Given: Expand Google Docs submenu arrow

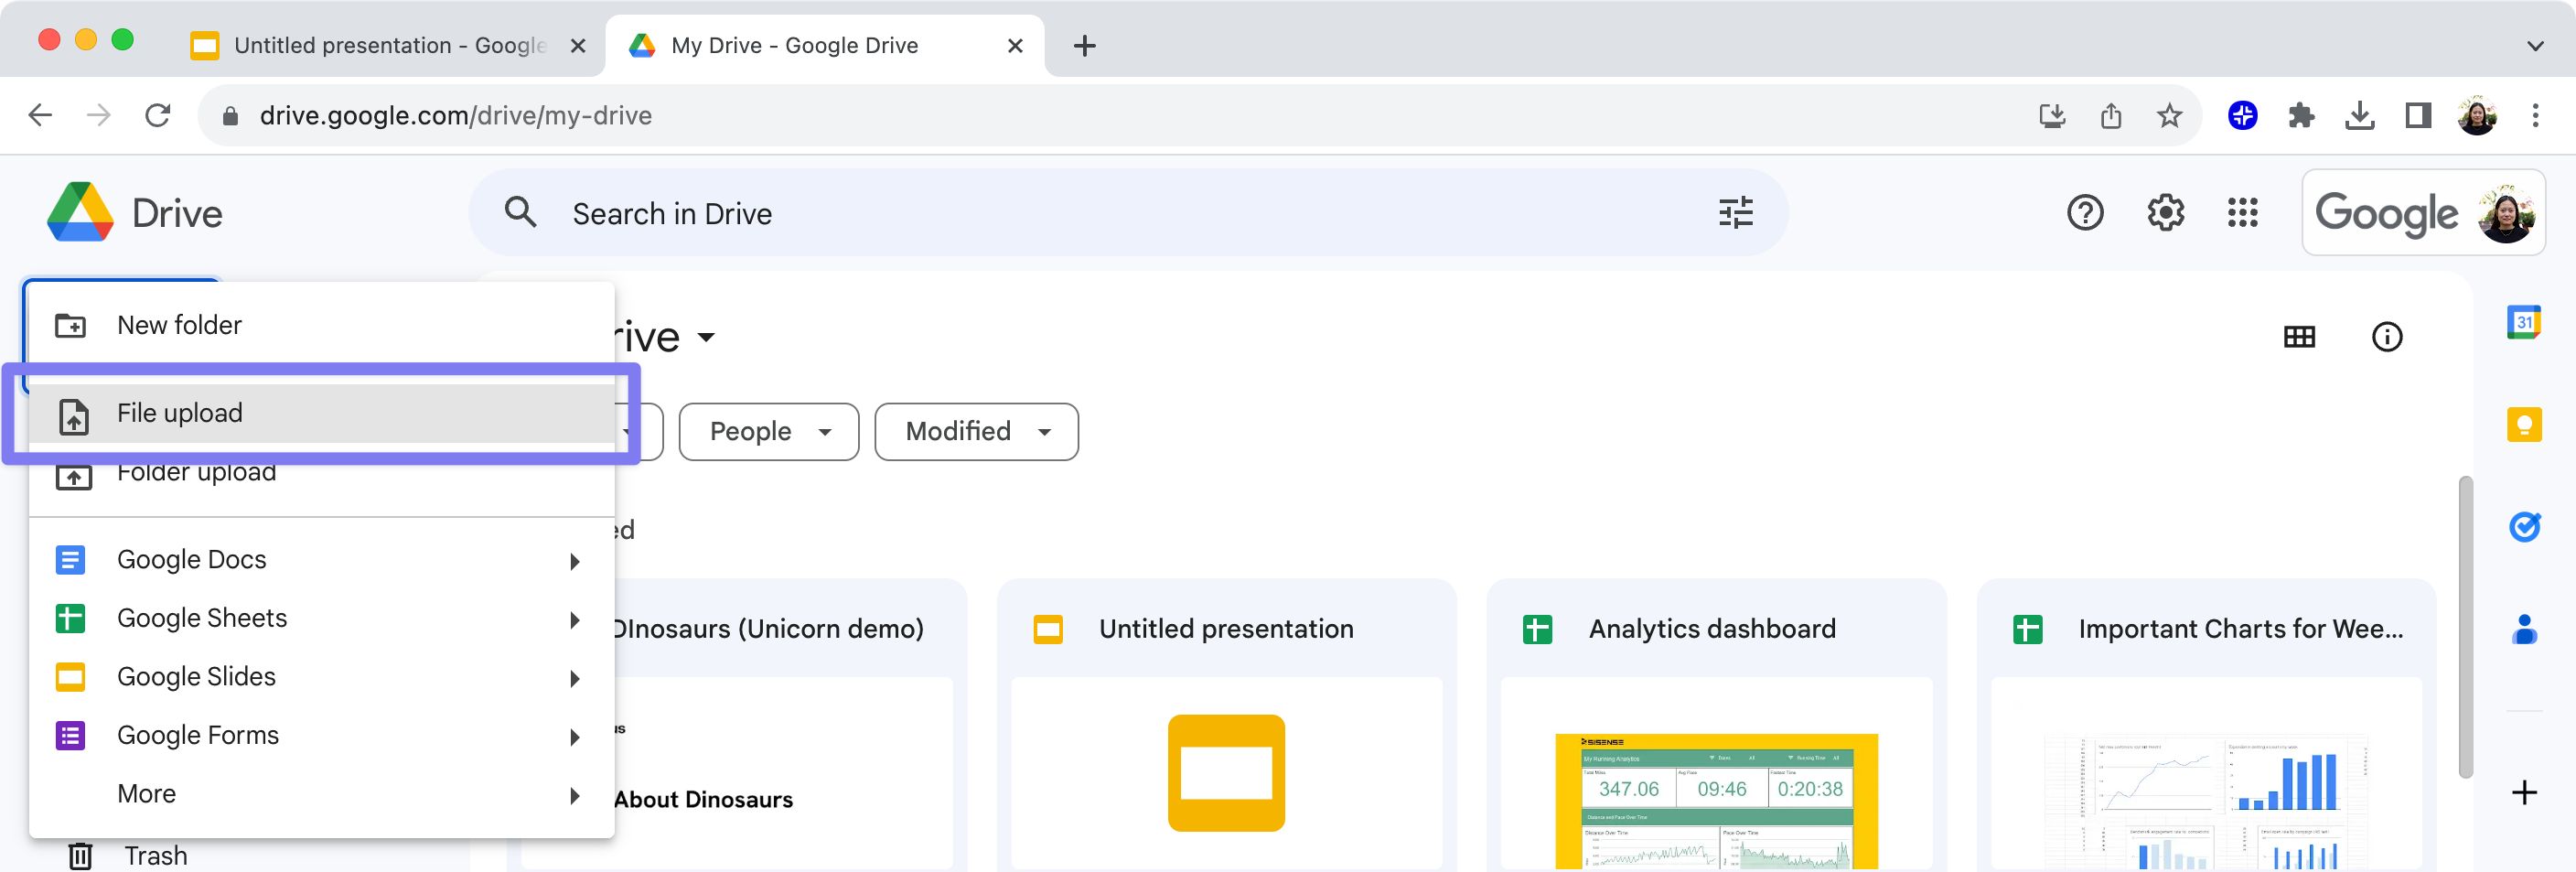Looking at the screenshot, I should click(x=574, y=561).
